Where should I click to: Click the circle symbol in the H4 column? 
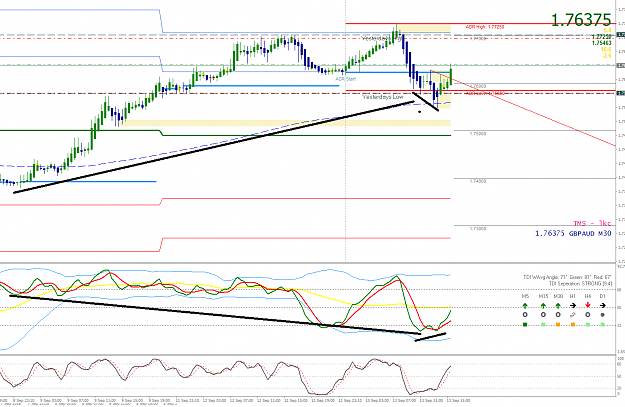pyautogui.click(x=588, y=315)
